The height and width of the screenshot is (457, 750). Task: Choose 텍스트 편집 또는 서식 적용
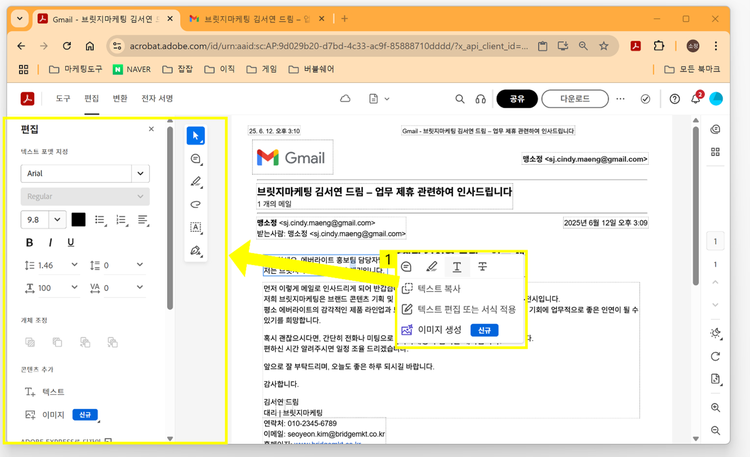(x=459, y=310)
